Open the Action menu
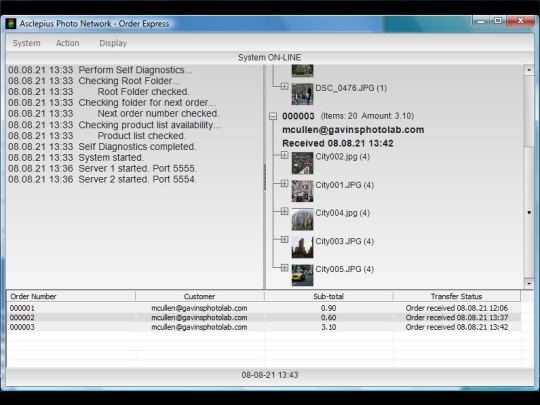This screenshot has height=405, width=540. click(x=68, y=43)
